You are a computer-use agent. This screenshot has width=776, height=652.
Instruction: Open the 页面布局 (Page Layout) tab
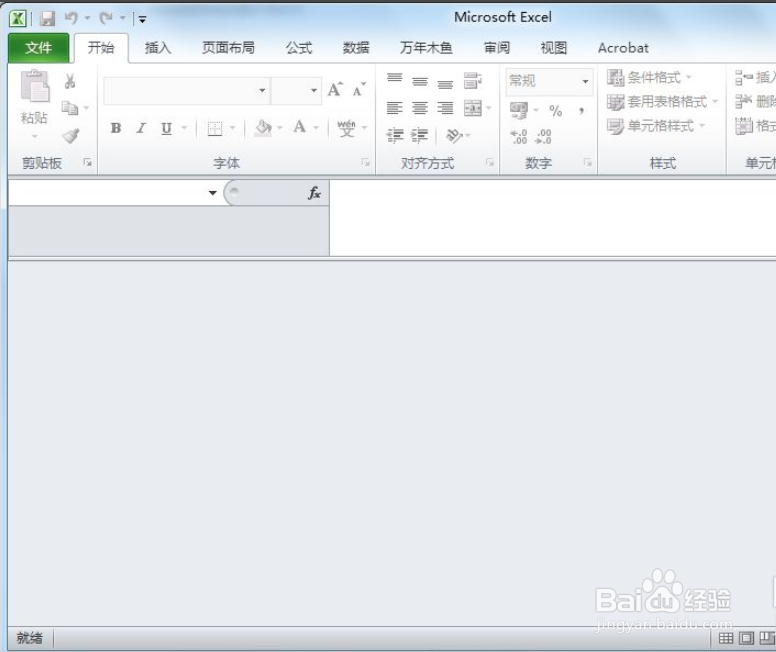click(228, 48)
